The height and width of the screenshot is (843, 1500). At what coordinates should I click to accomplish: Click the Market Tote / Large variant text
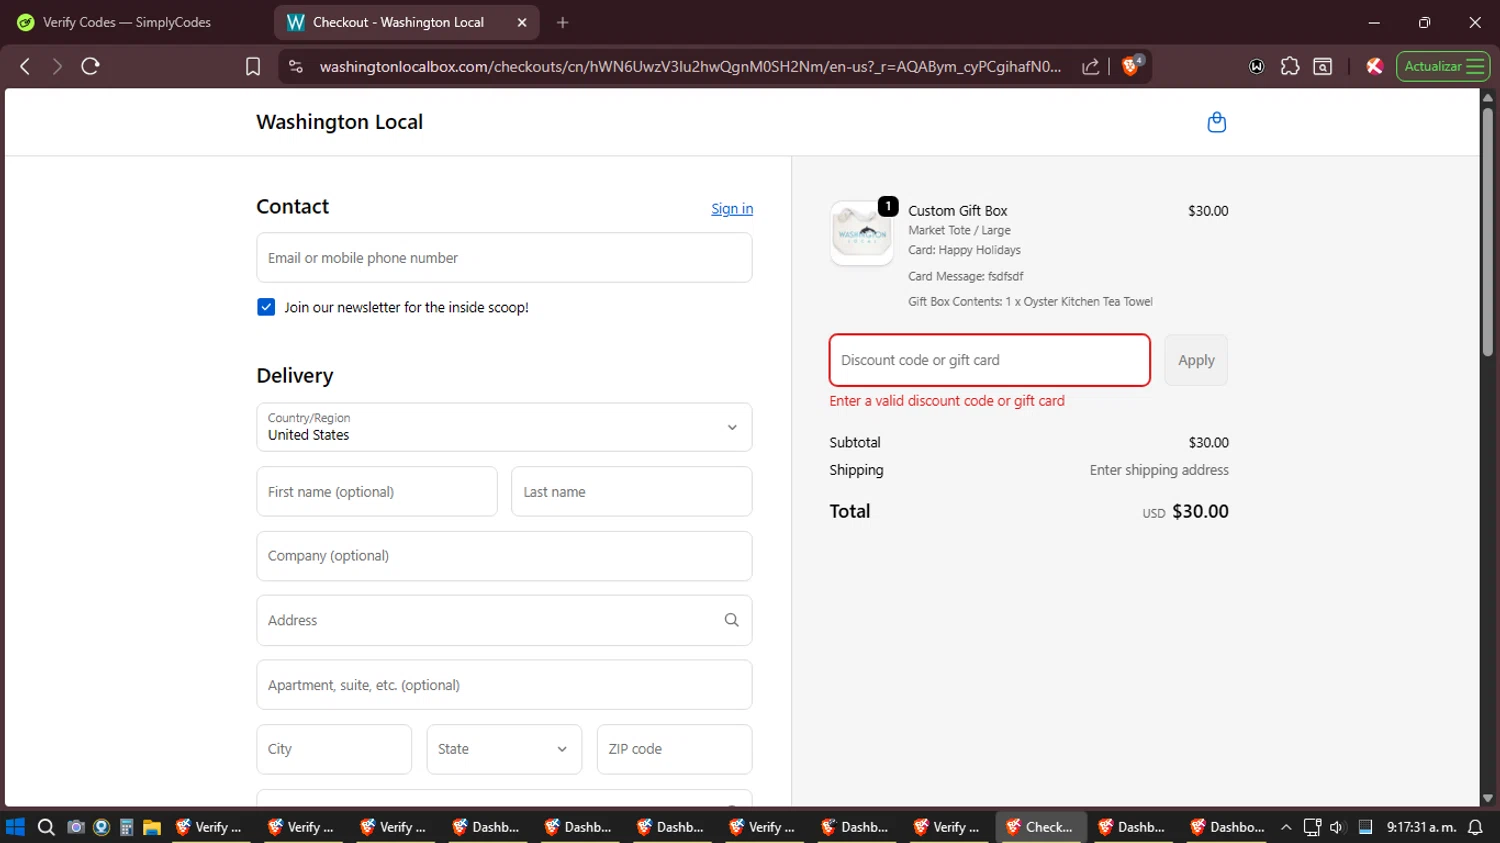point(959,230)
